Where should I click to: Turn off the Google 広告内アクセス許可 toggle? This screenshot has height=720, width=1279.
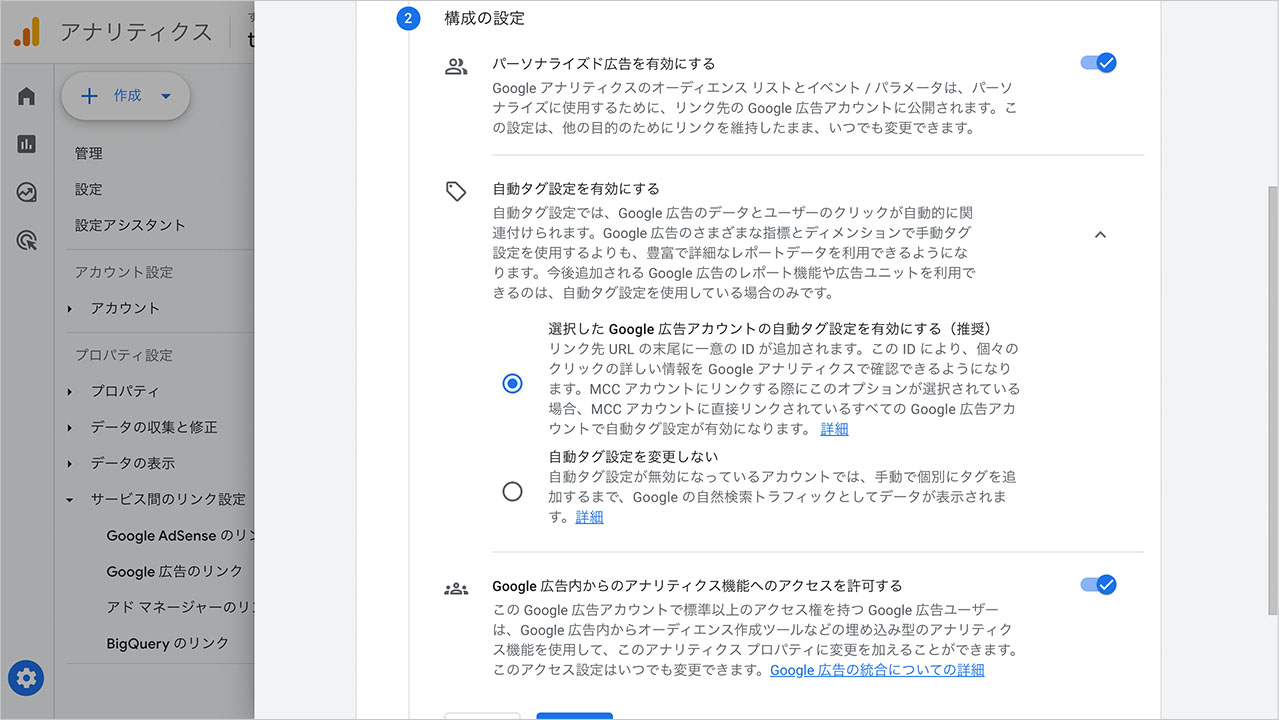[x=1097, y=585]
